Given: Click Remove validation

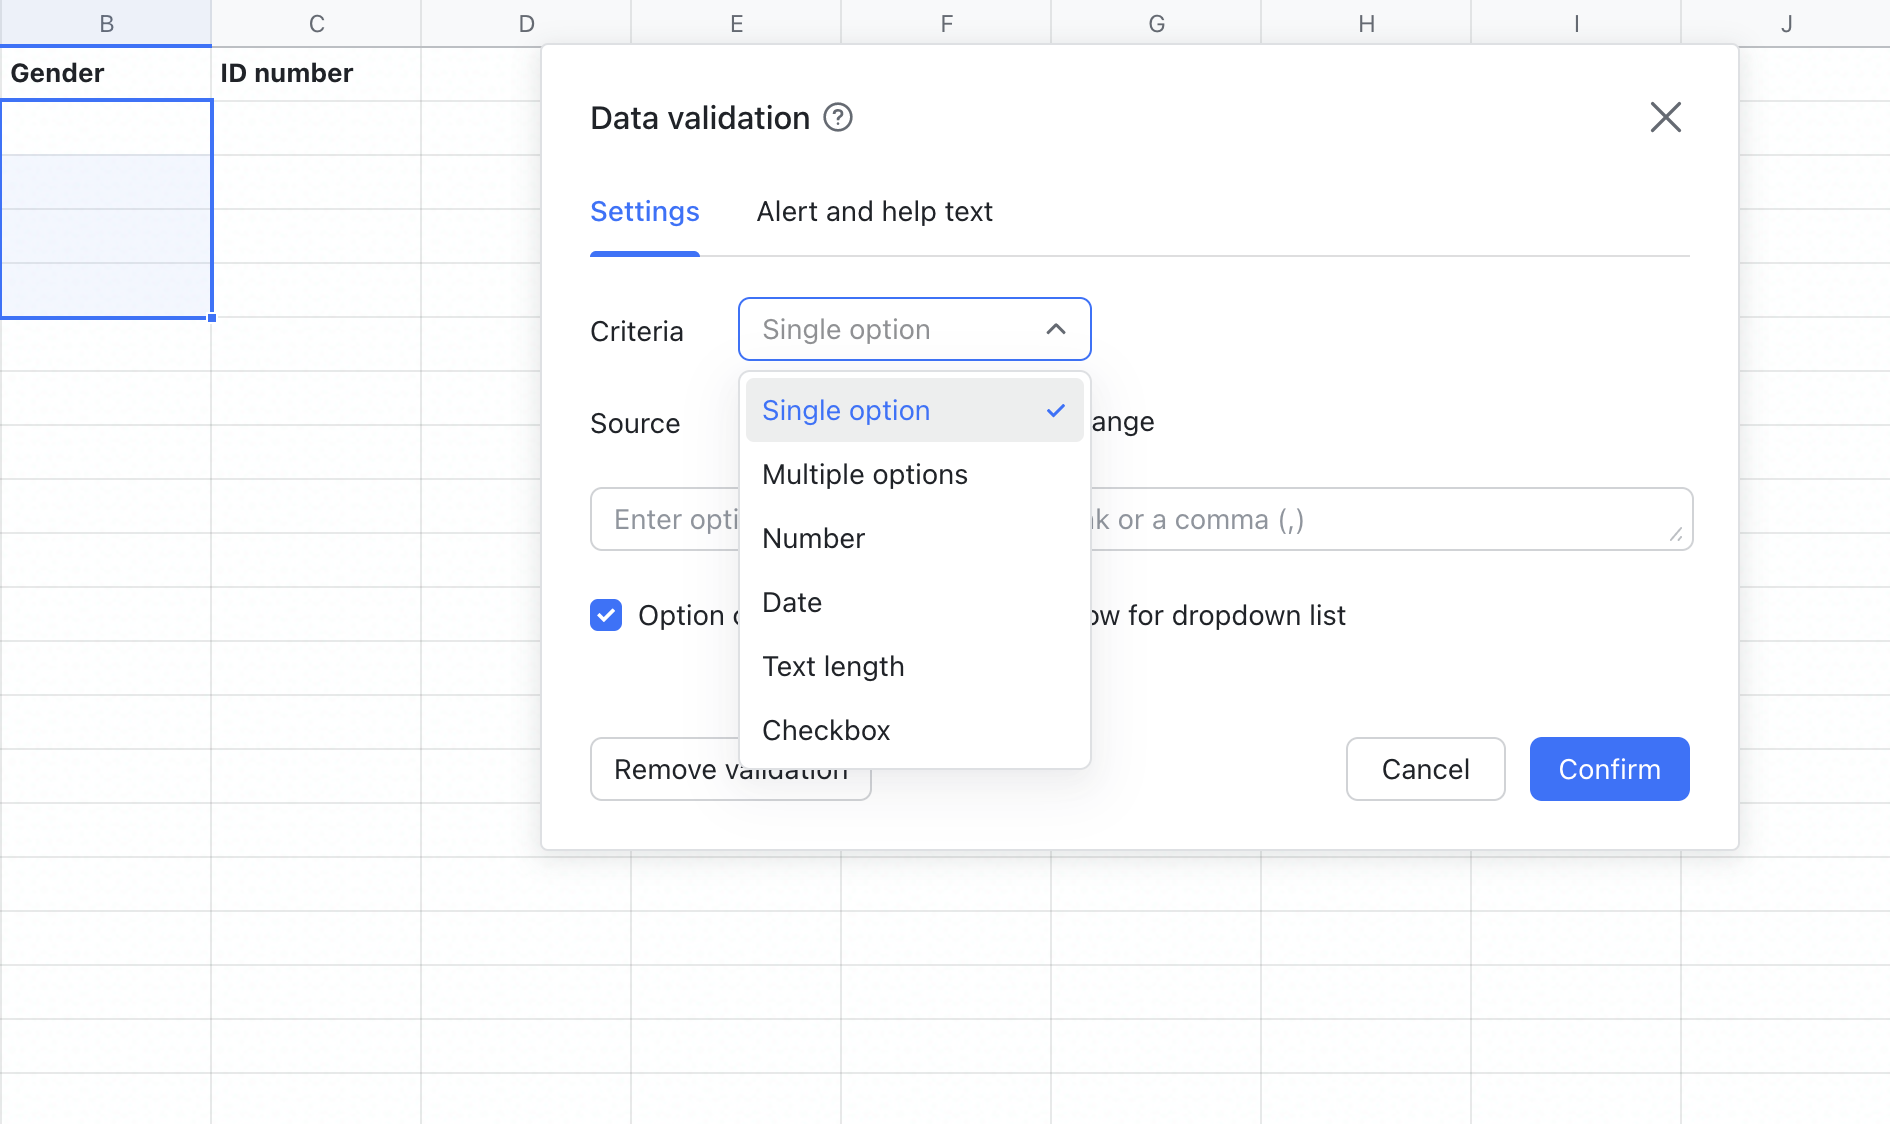Looking at the screenshot, I should pyautogui.click(x=730, y=769).
